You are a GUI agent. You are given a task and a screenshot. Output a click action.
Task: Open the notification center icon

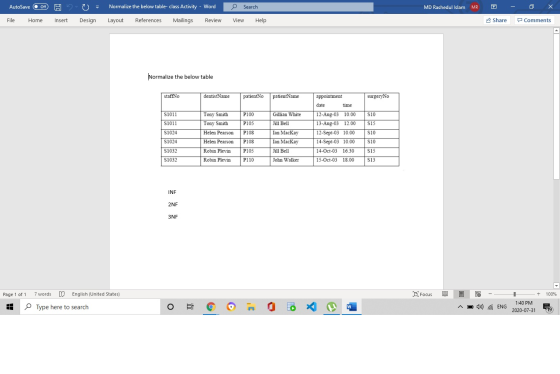point(547,307)
